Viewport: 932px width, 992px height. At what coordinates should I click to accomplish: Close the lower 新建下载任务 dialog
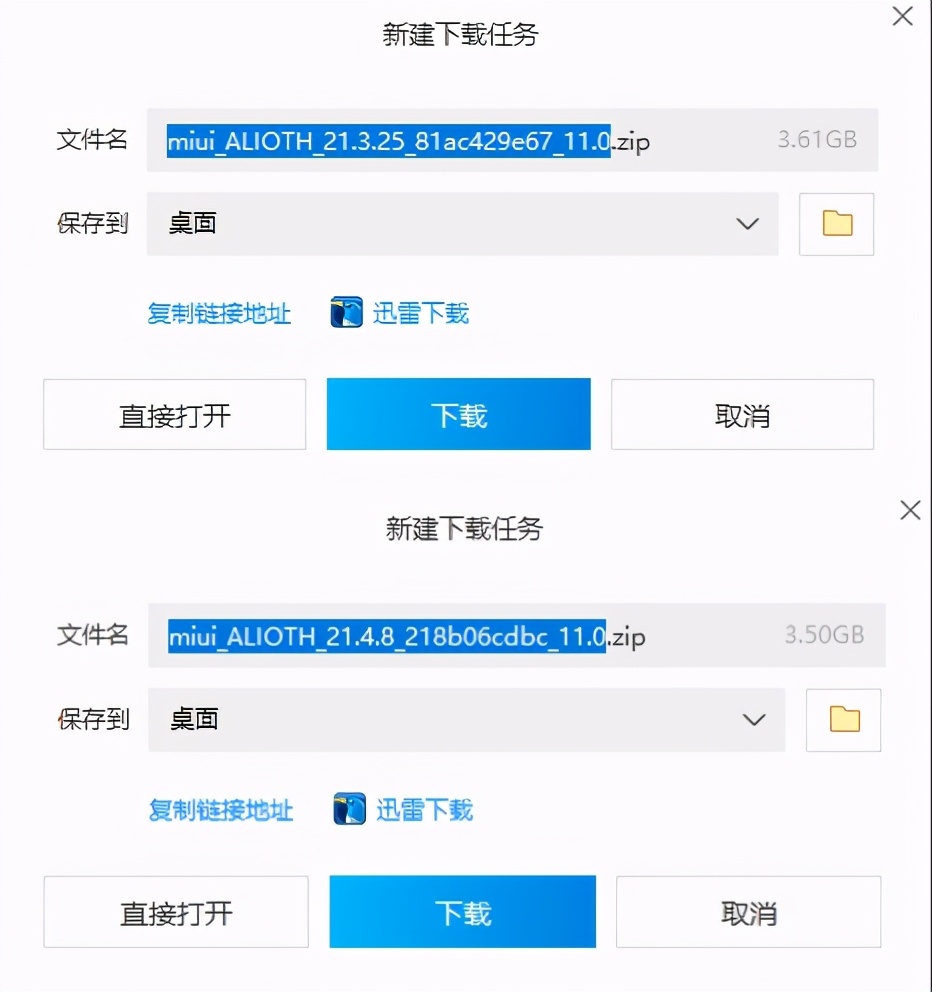(910, 510)
